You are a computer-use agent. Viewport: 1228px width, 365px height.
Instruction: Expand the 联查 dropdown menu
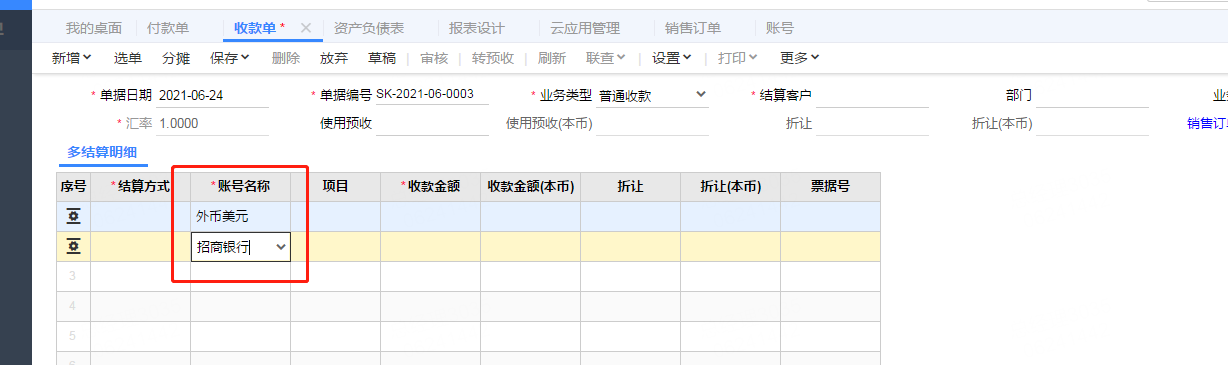click(621, 58)
